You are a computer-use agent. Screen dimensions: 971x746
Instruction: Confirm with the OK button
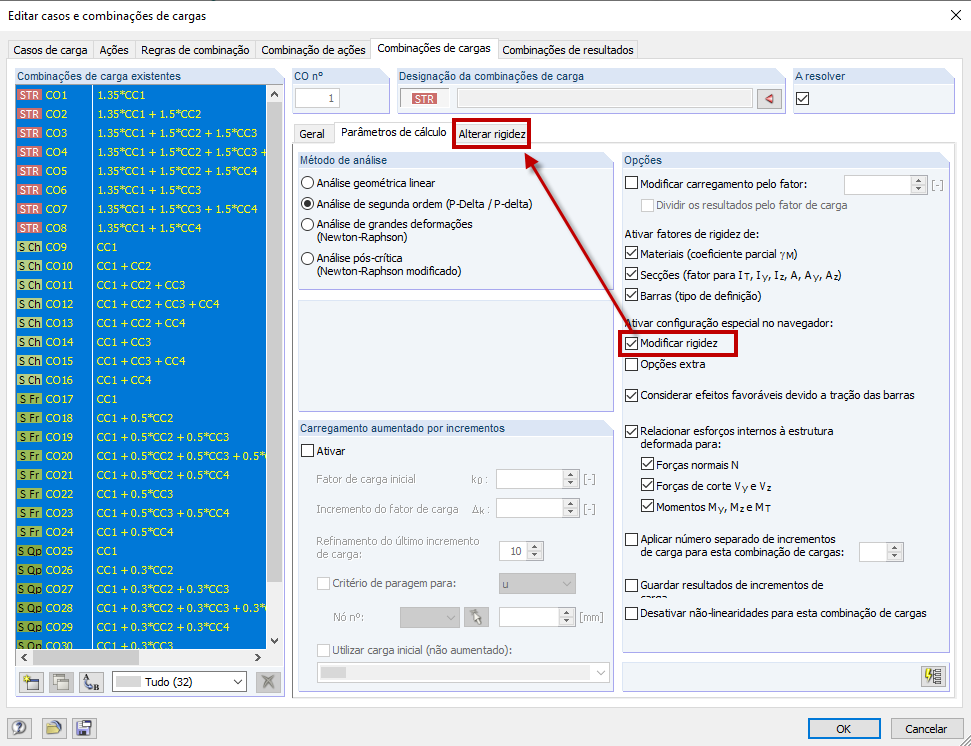[844, 729]
